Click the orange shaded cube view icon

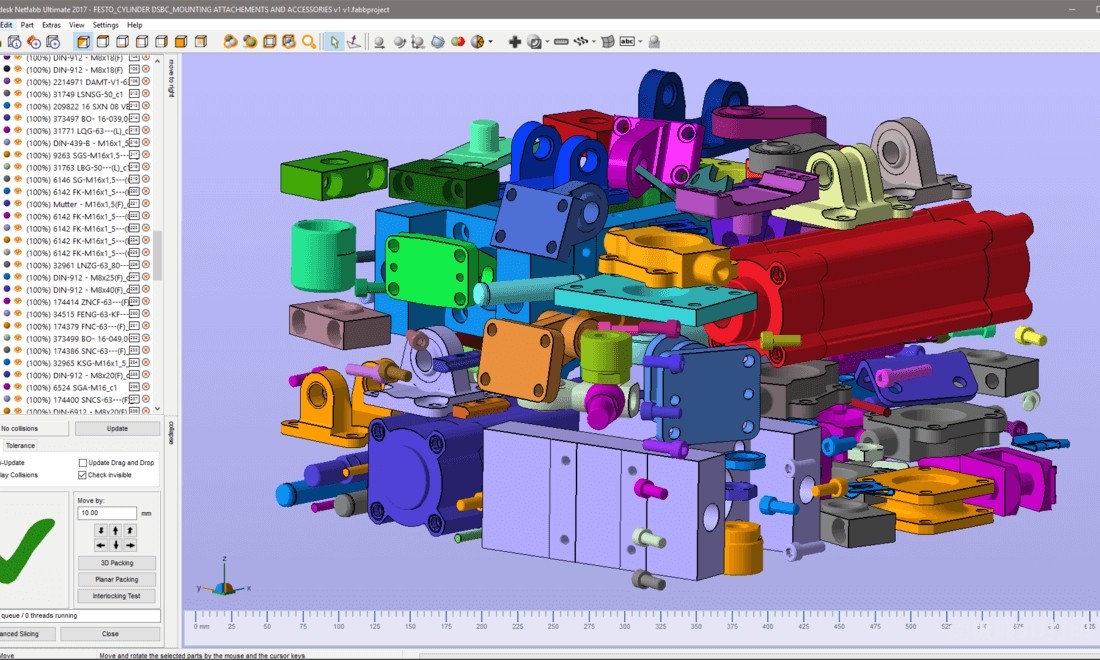(181, 42)
